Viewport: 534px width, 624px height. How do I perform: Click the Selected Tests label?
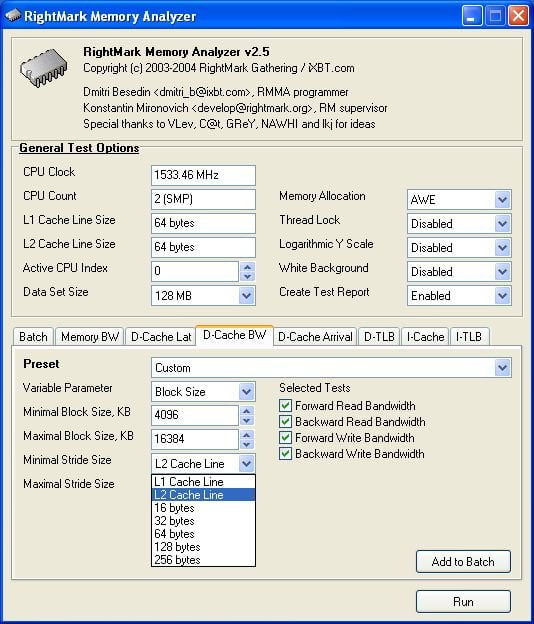pyautogui.click(x=315, y=388)
